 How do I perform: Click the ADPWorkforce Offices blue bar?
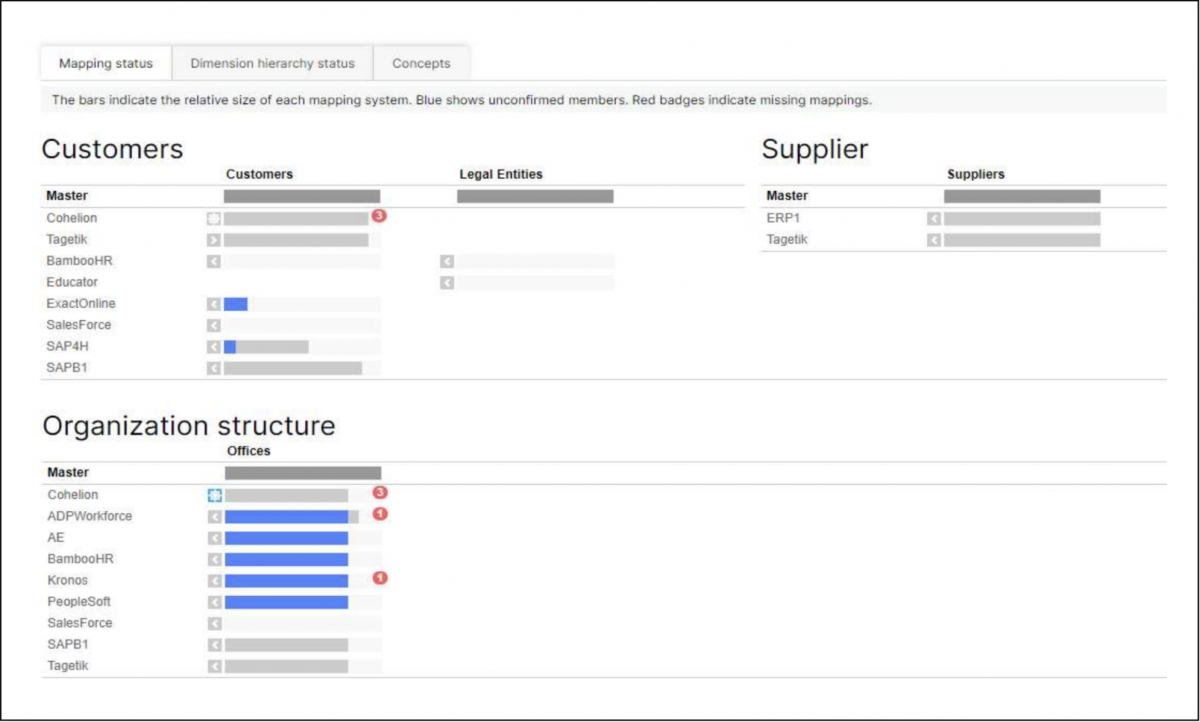click(286, 517)
